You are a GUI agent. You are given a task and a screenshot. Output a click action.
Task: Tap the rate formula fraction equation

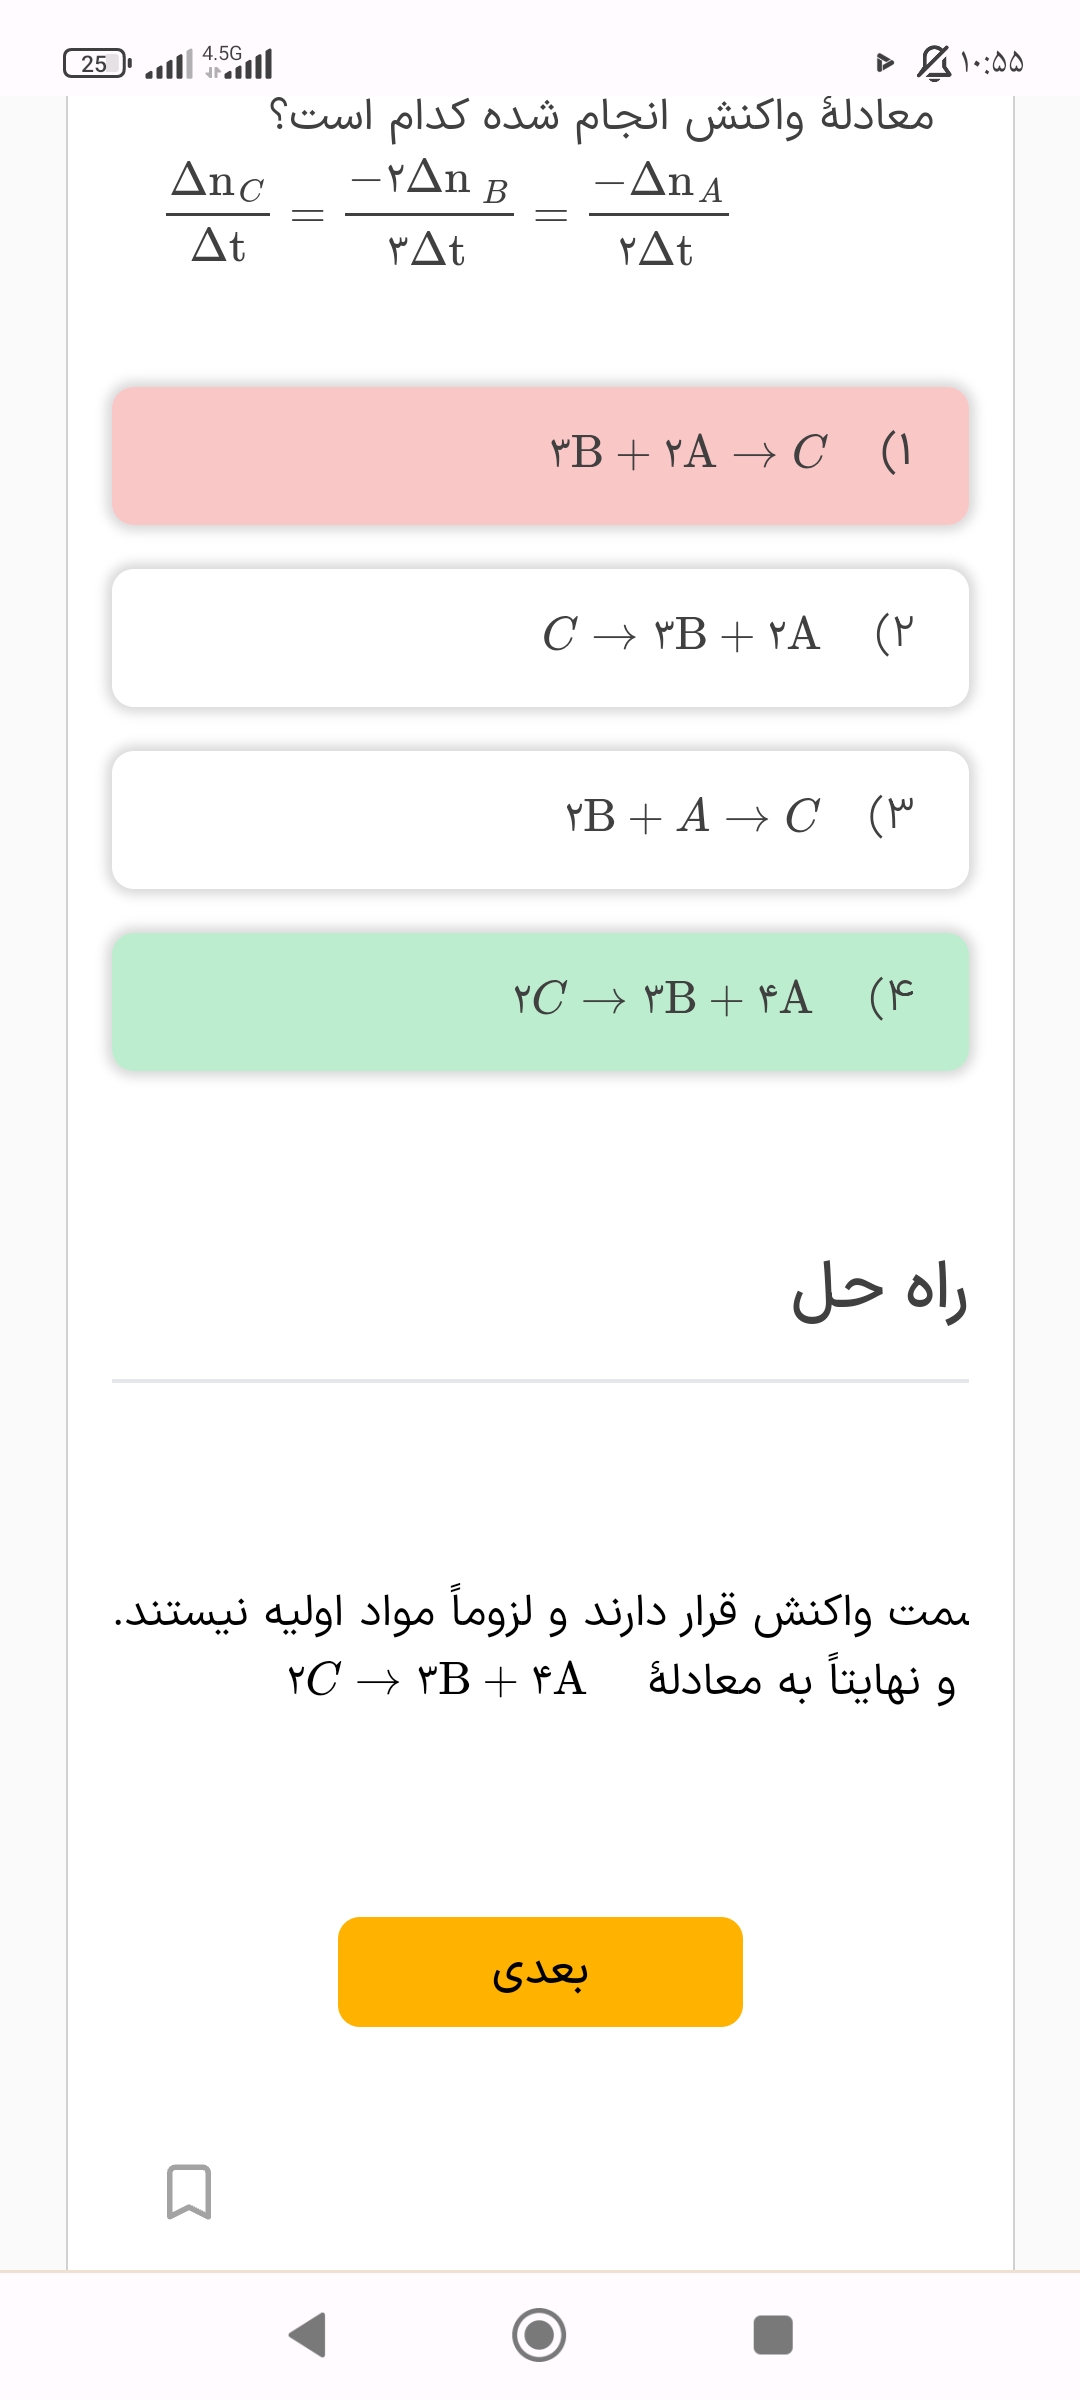(x=447, y=214)
